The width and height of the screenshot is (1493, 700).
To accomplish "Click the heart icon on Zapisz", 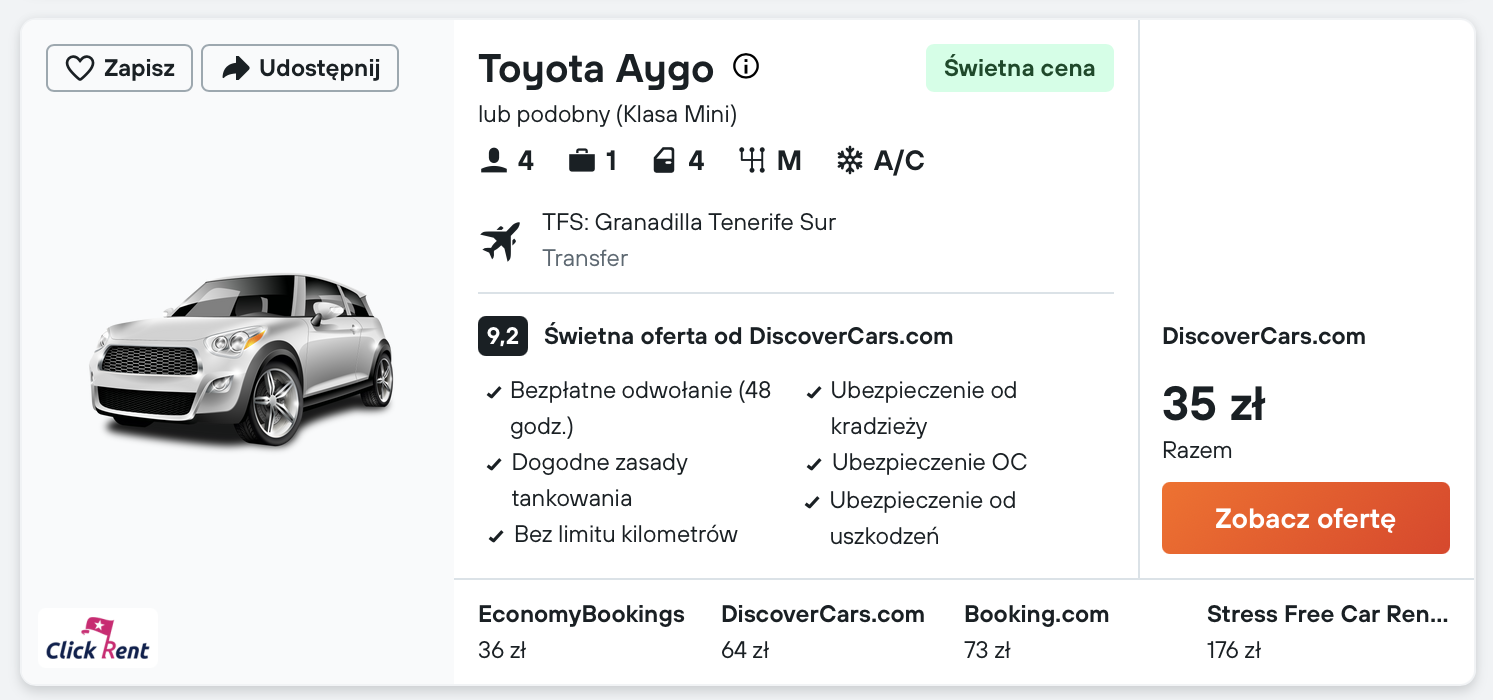I will coord(79,68).
